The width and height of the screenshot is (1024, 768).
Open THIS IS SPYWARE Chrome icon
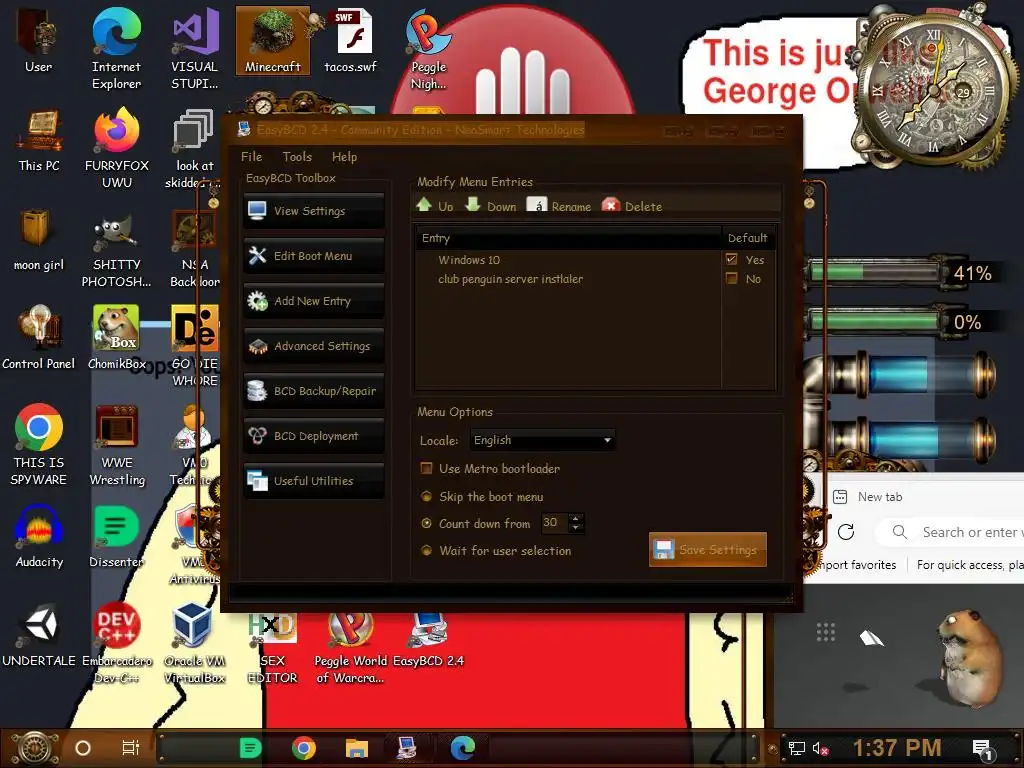tap(39, 445)
